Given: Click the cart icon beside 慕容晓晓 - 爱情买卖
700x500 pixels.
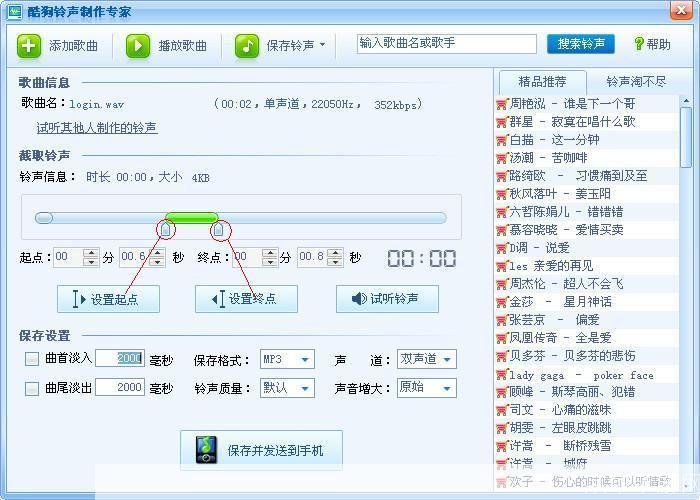Looking at the screenshot, I should (502, 230).
